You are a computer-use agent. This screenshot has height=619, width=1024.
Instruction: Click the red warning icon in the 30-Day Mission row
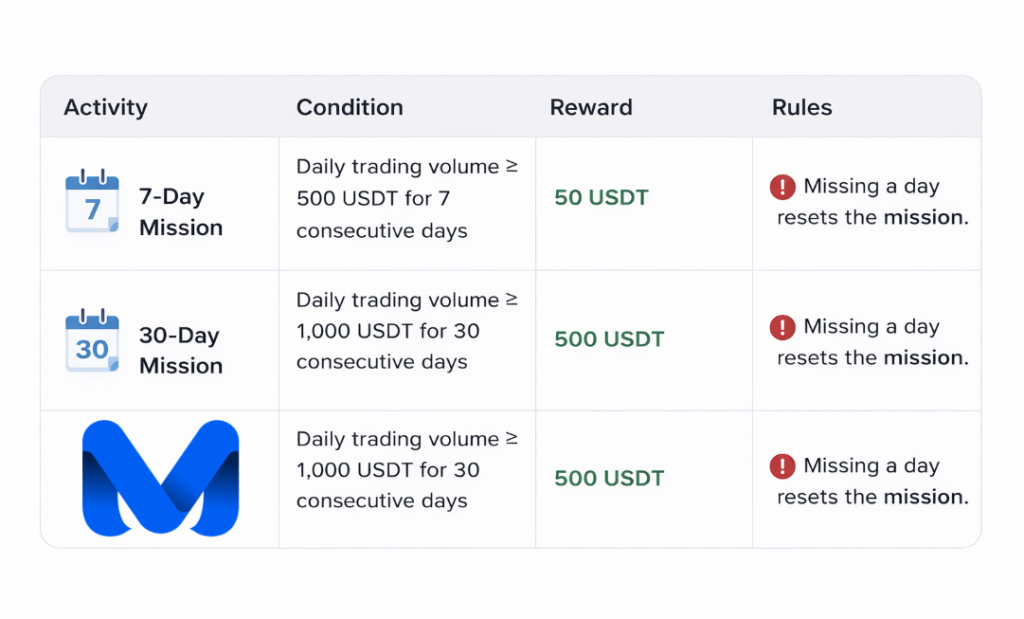[782, 327]
